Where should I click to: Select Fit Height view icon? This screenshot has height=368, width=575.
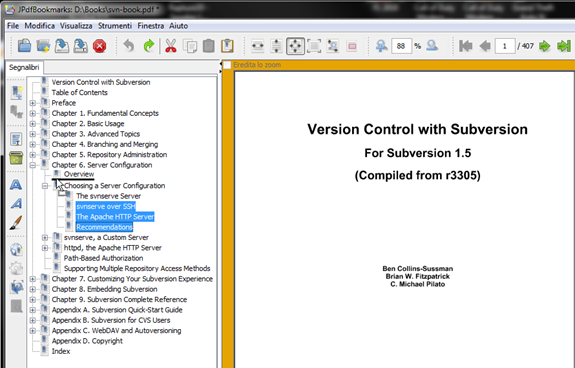[x=276, y=46]
